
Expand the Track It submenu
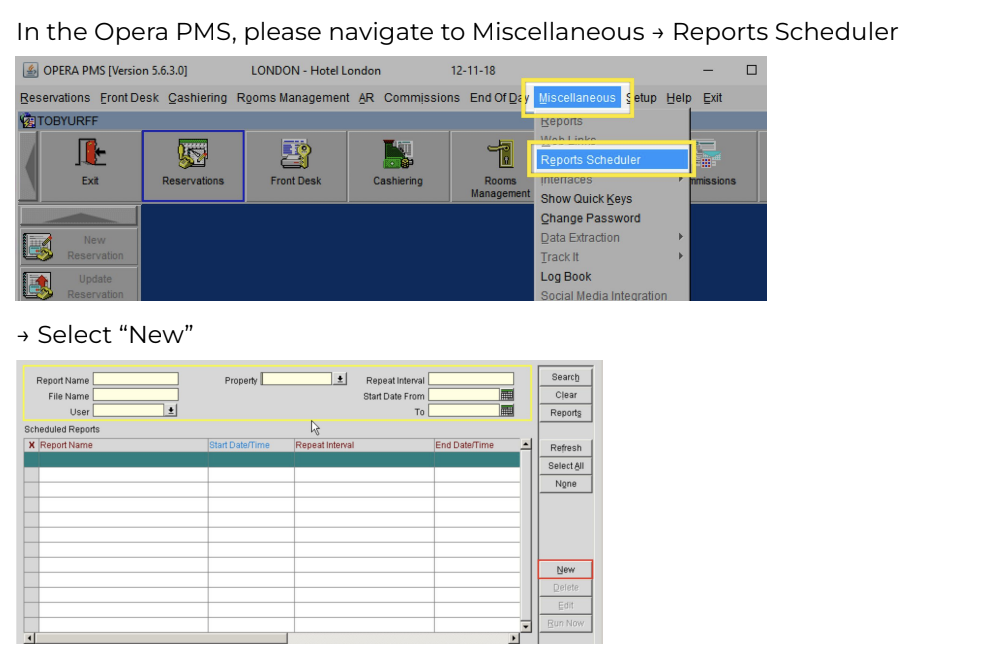click(611, 257)
